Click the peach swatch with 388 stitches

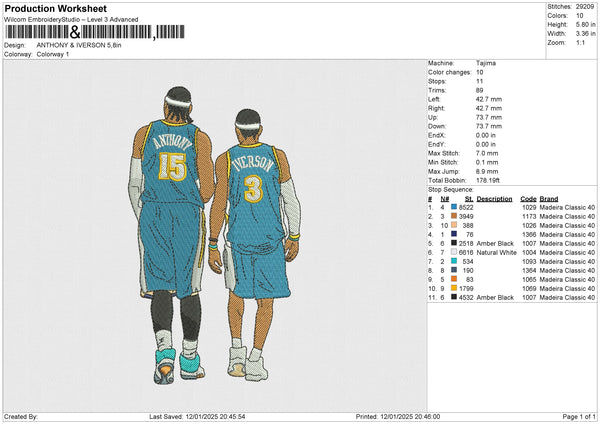point(454,225)
